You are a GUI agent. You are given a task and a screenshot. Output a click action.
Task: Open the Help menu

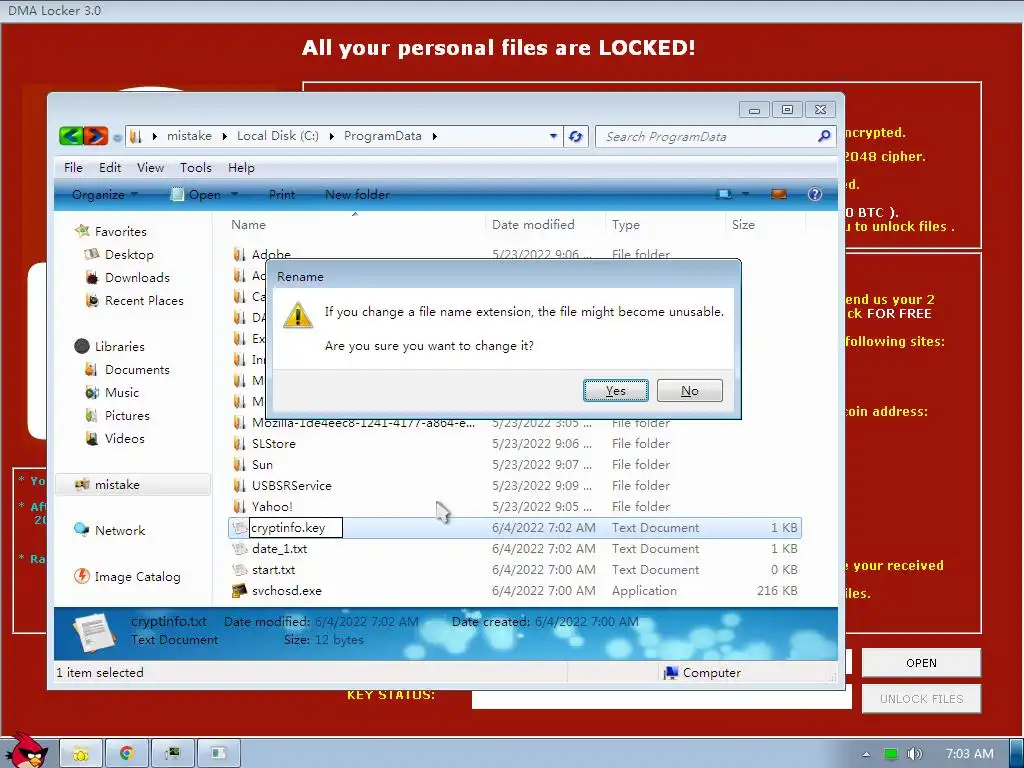pyautogui.click(x=241, y=168)
